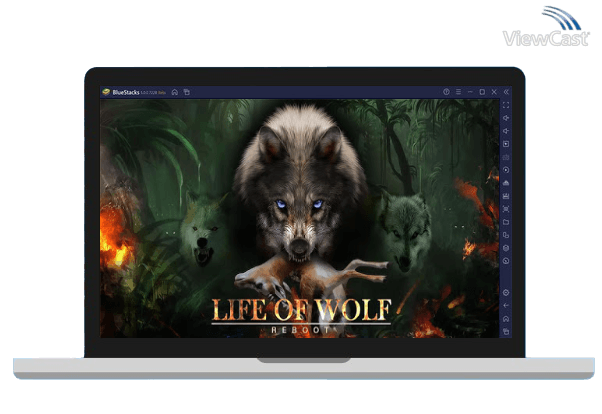Click the circular sync icon in sidebar
Image resolution: width=602 pixels, height=414 pixels.
pos(506,170)
